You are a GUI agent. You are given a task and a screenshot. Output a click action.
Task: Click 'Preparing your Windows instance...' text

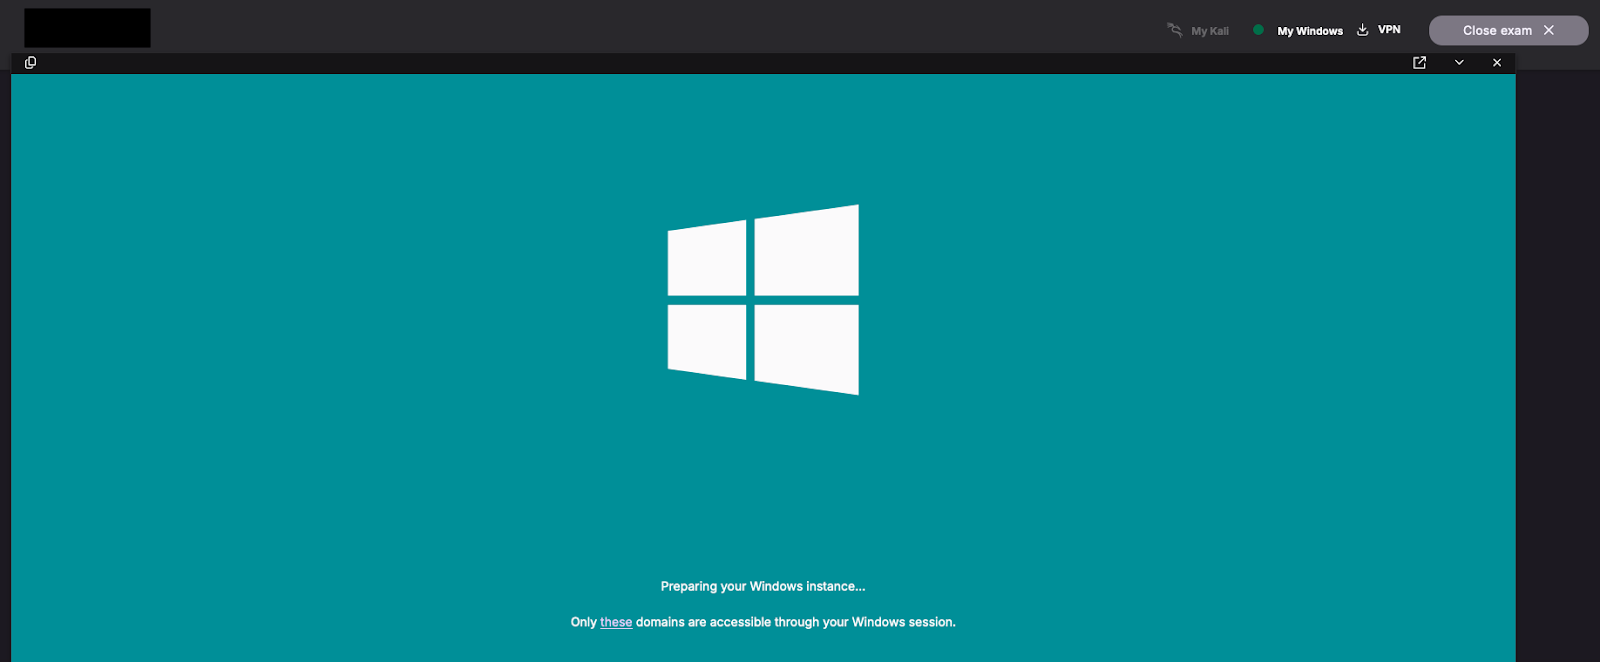click(x=763, y=586)
